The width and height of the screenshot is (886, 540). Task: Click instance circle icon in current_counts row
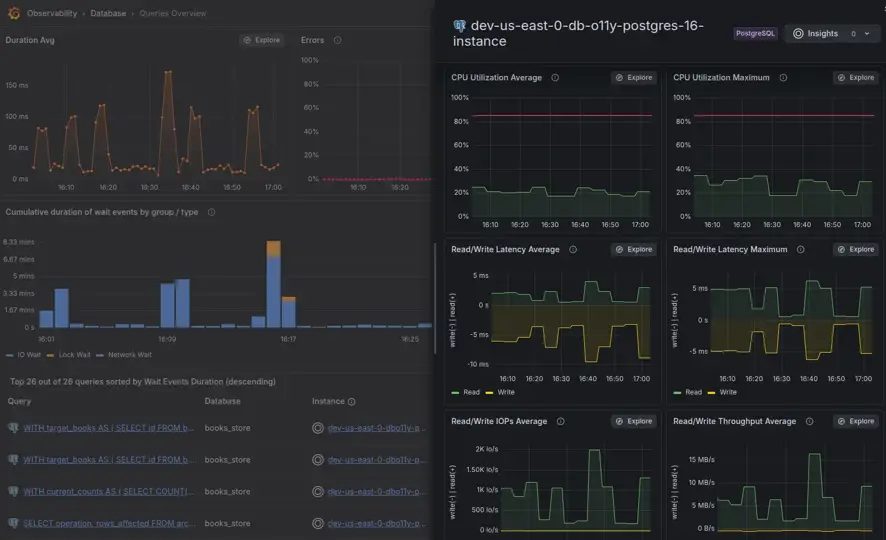tap(318, 491)
